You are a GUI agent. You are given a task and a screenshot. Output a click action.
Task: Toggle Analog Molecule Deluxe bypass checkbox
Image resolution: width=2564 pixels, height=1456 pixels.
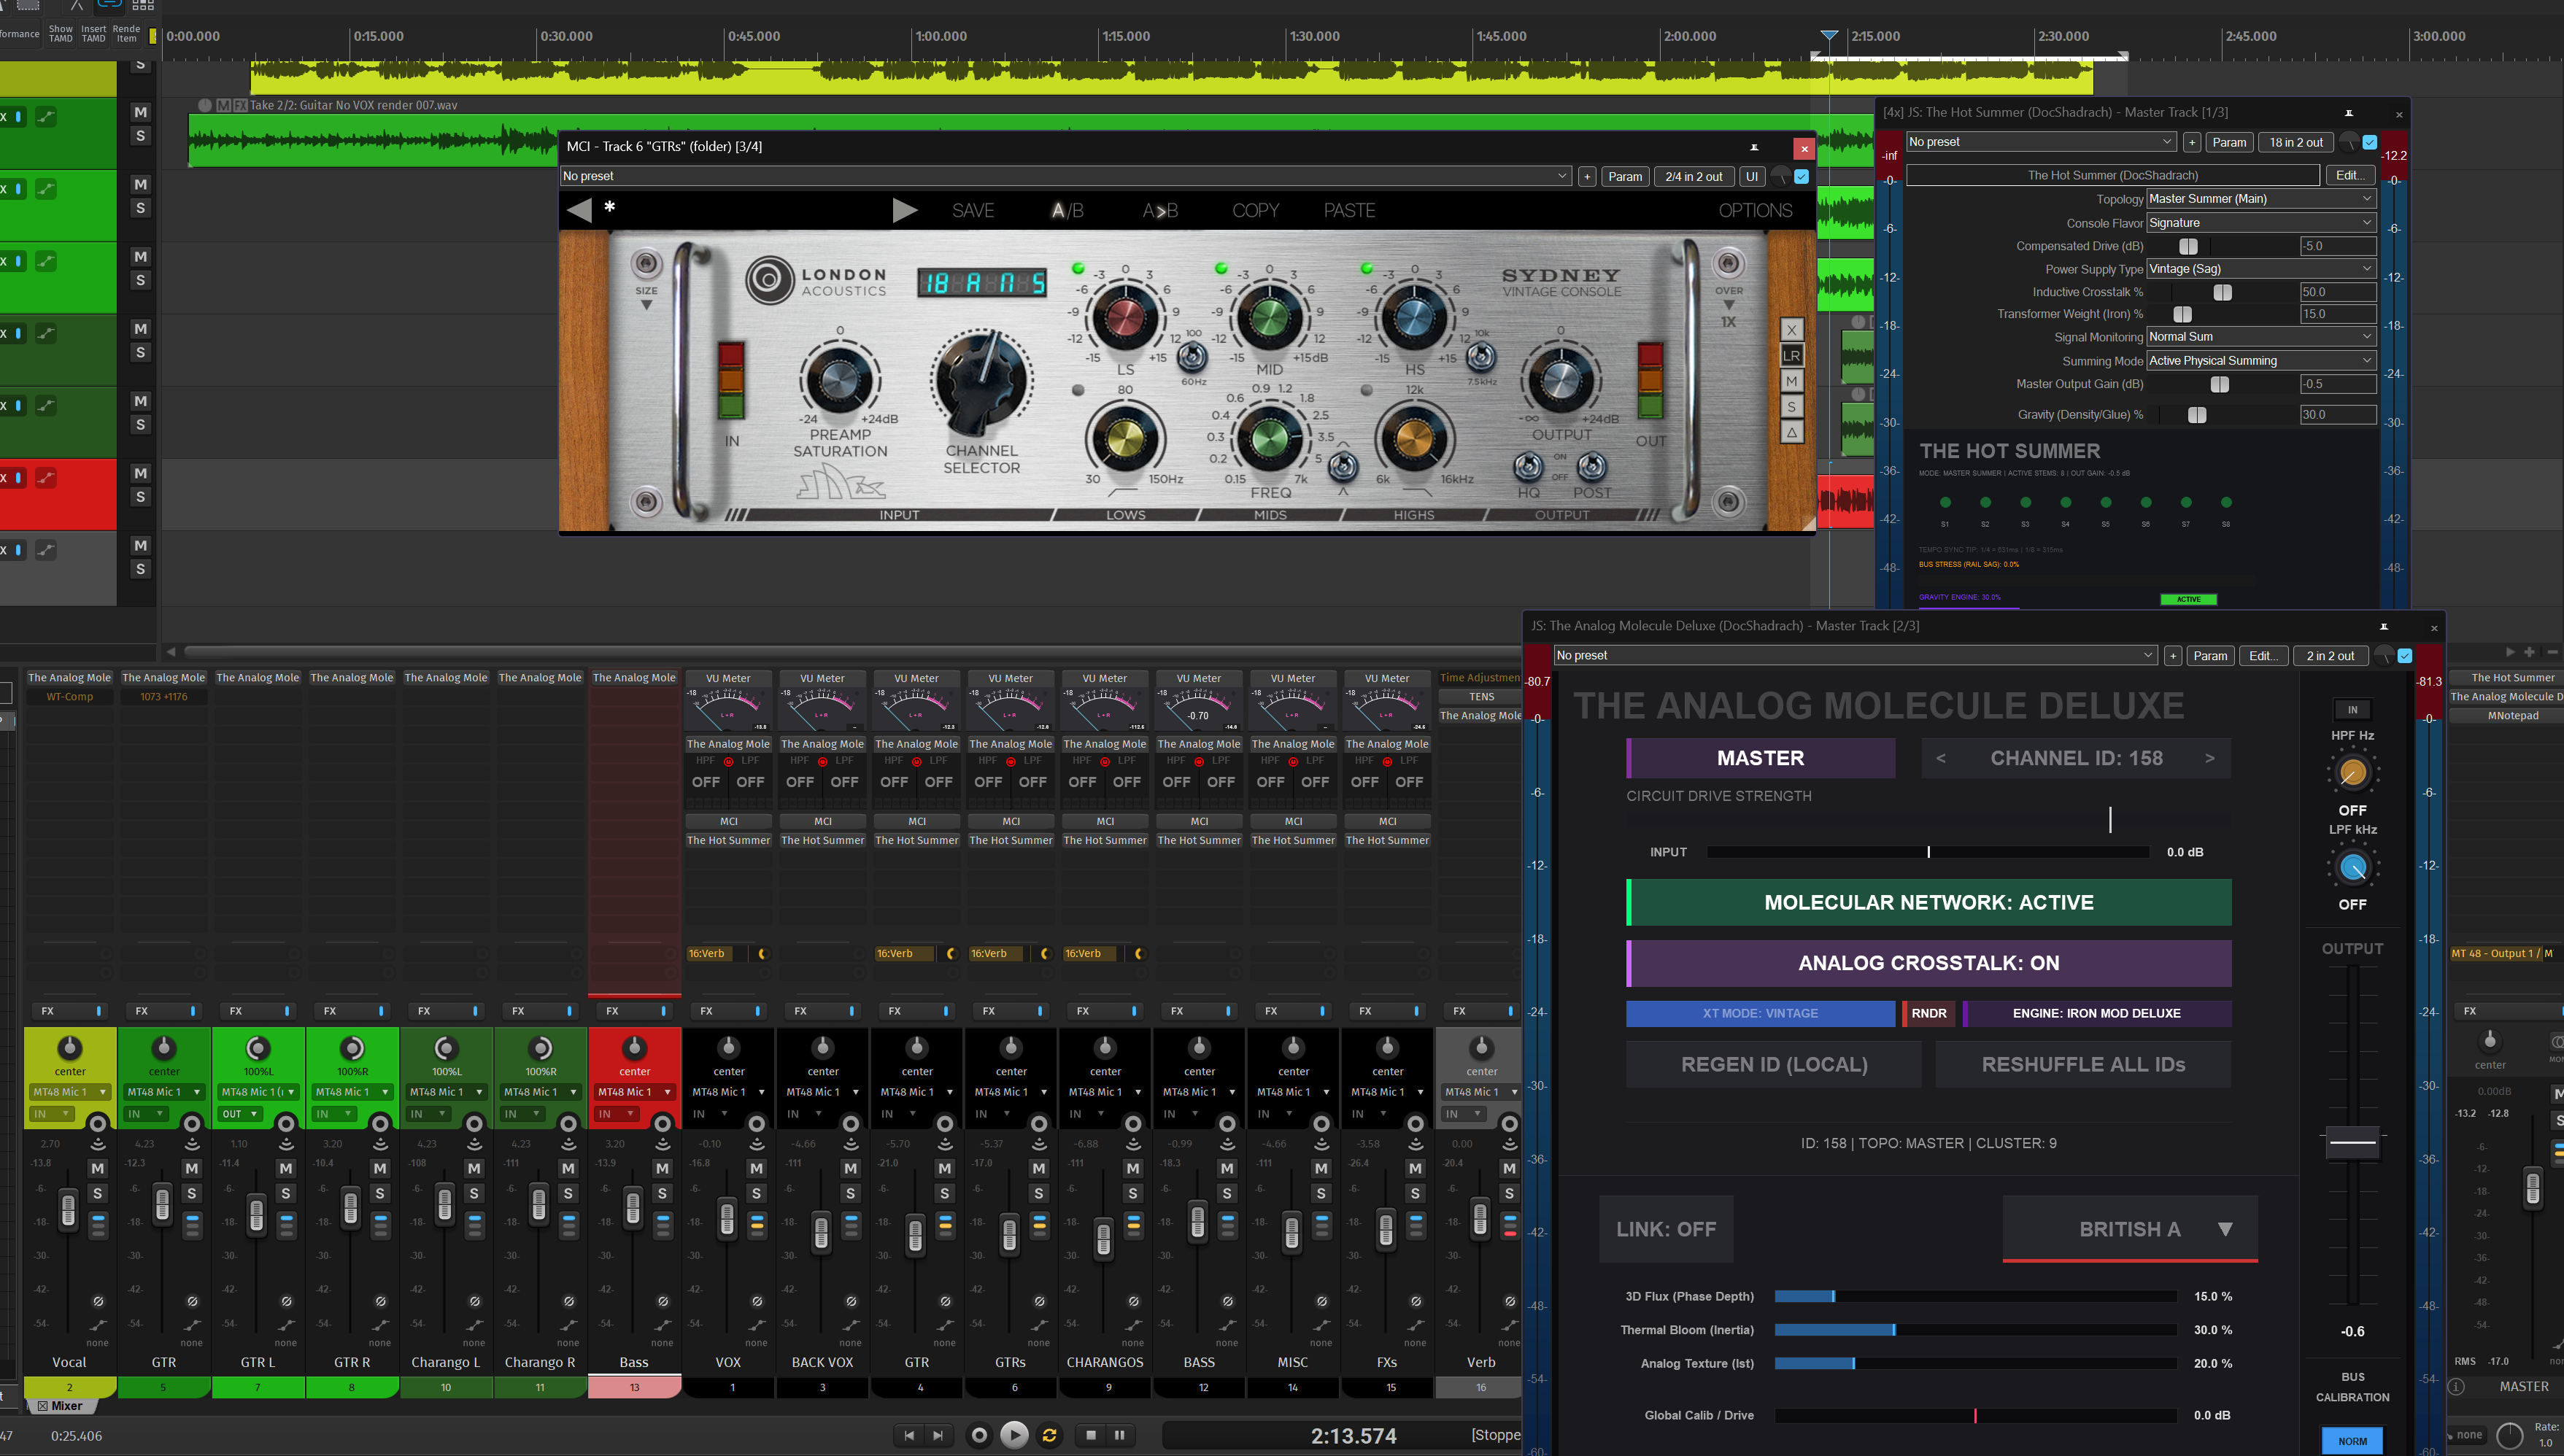pos(2405,656)
